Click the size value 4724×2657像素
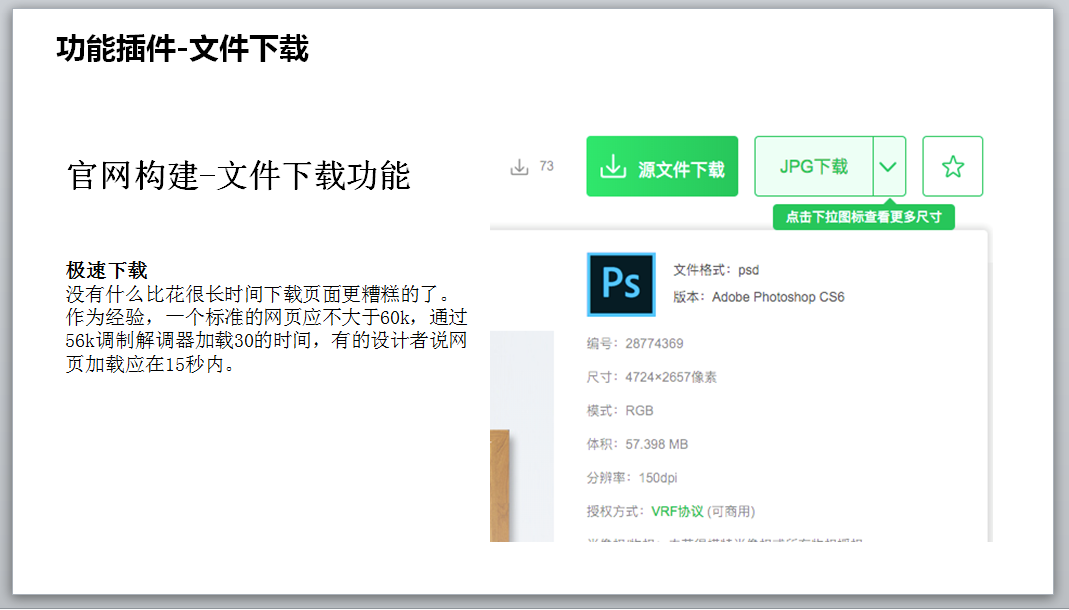 670,377
